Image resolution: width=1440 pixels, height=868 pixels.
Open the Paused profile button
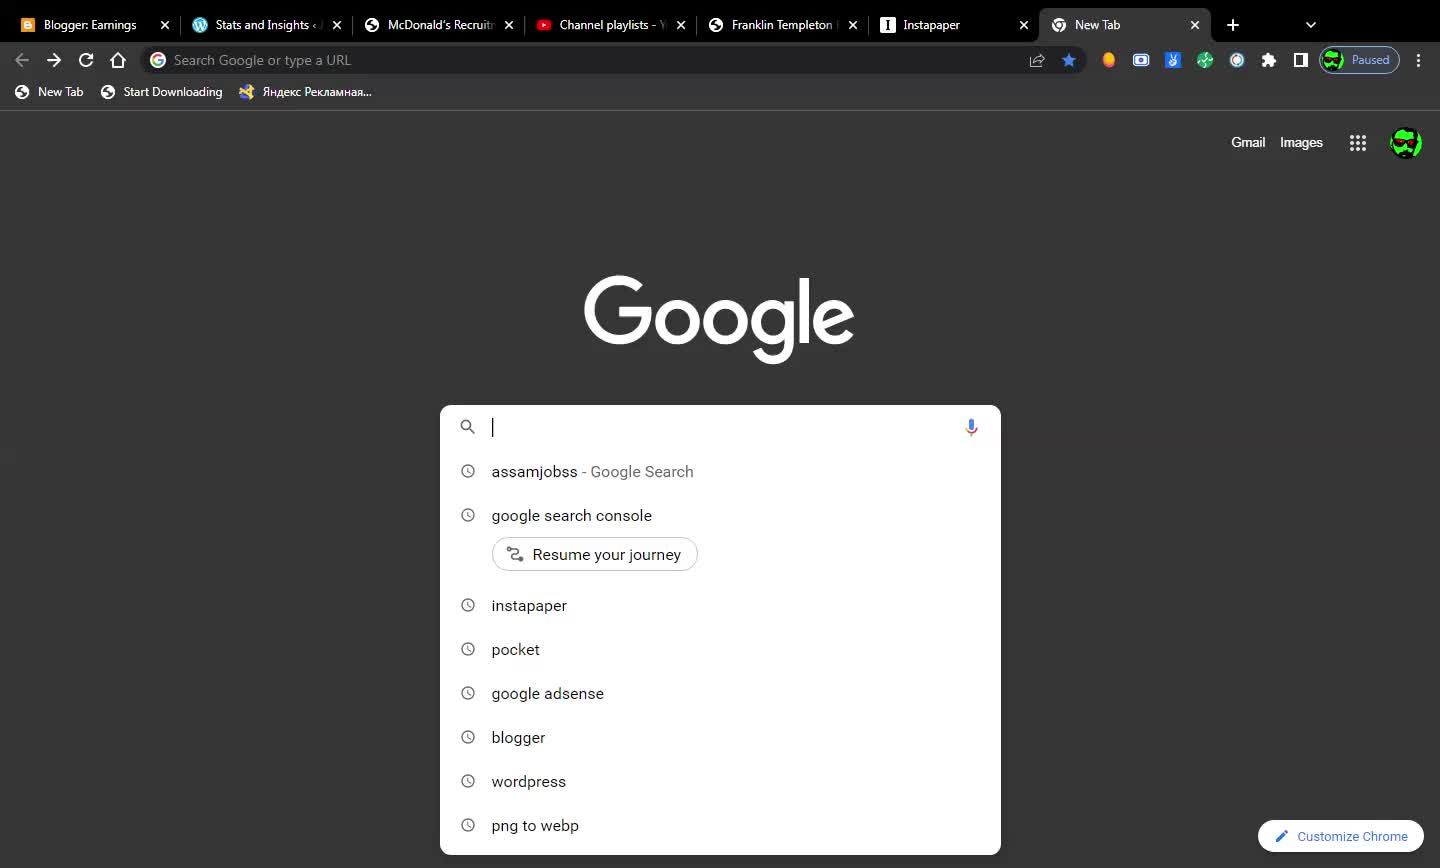coord(1359,60)
